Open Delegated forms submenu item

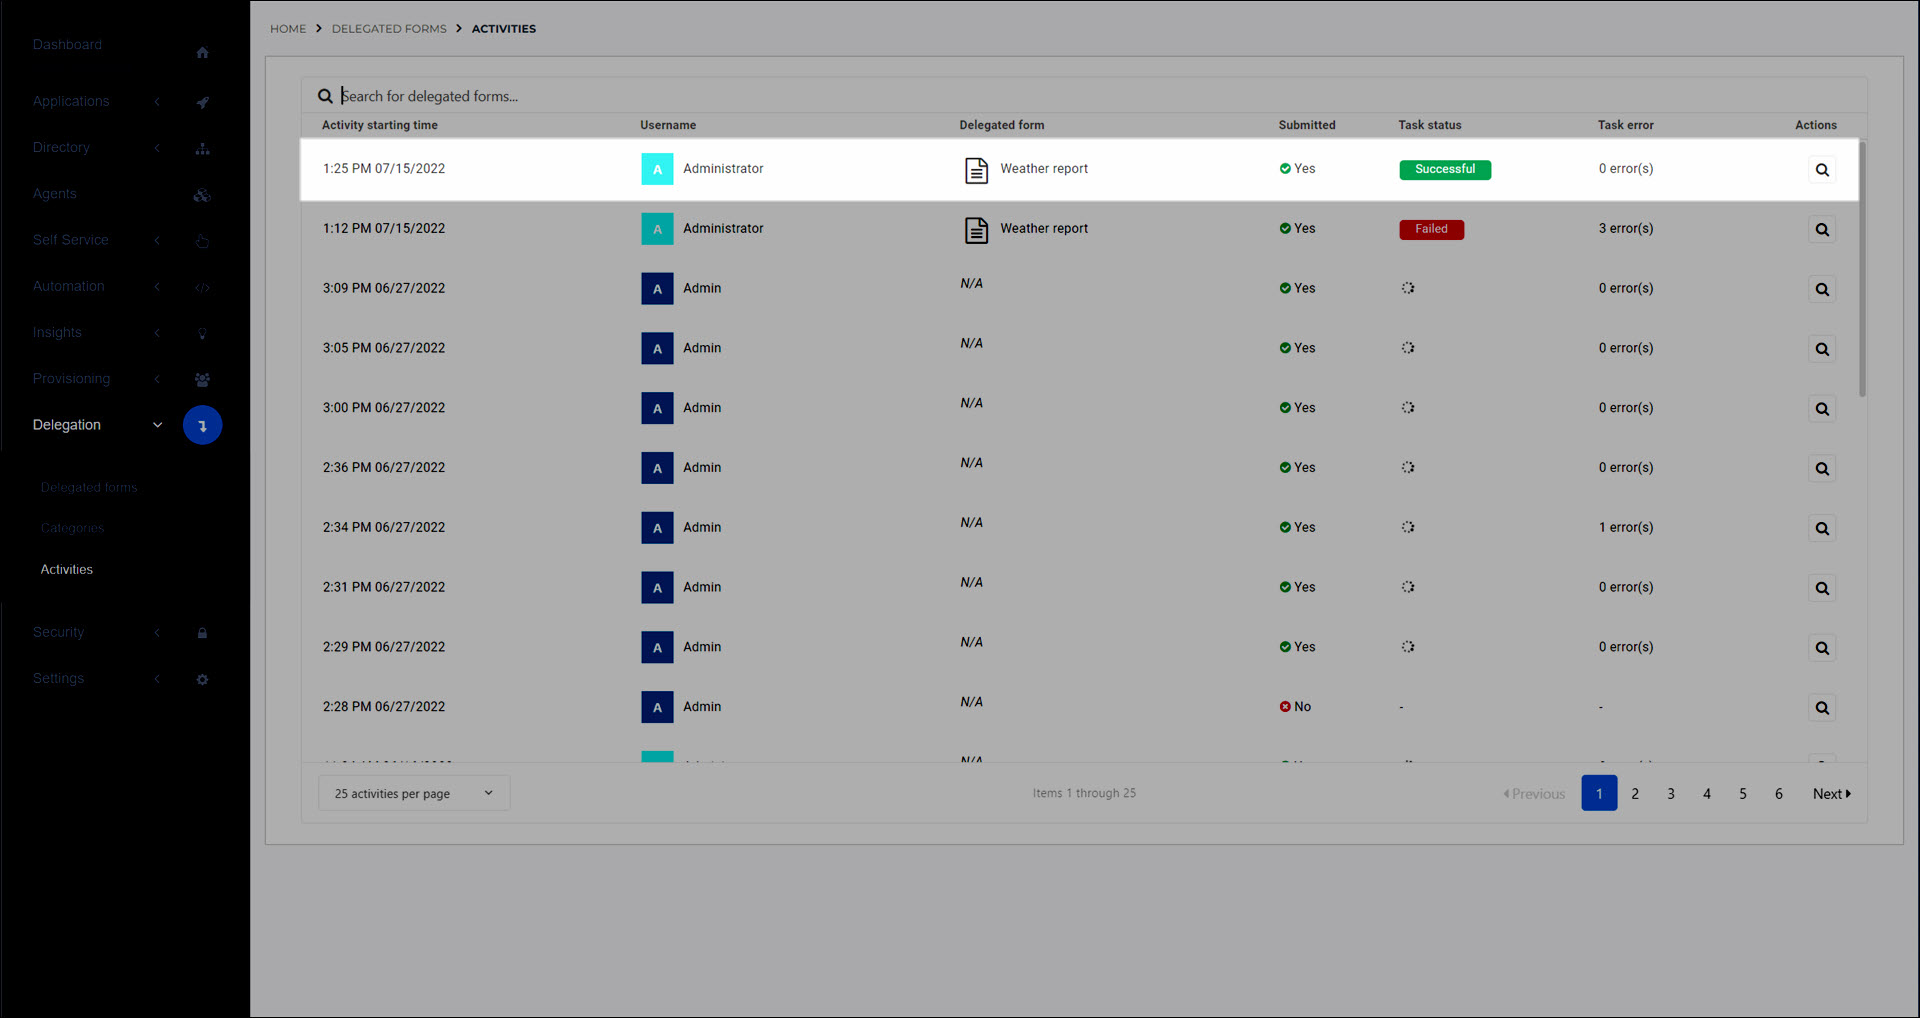89,488
